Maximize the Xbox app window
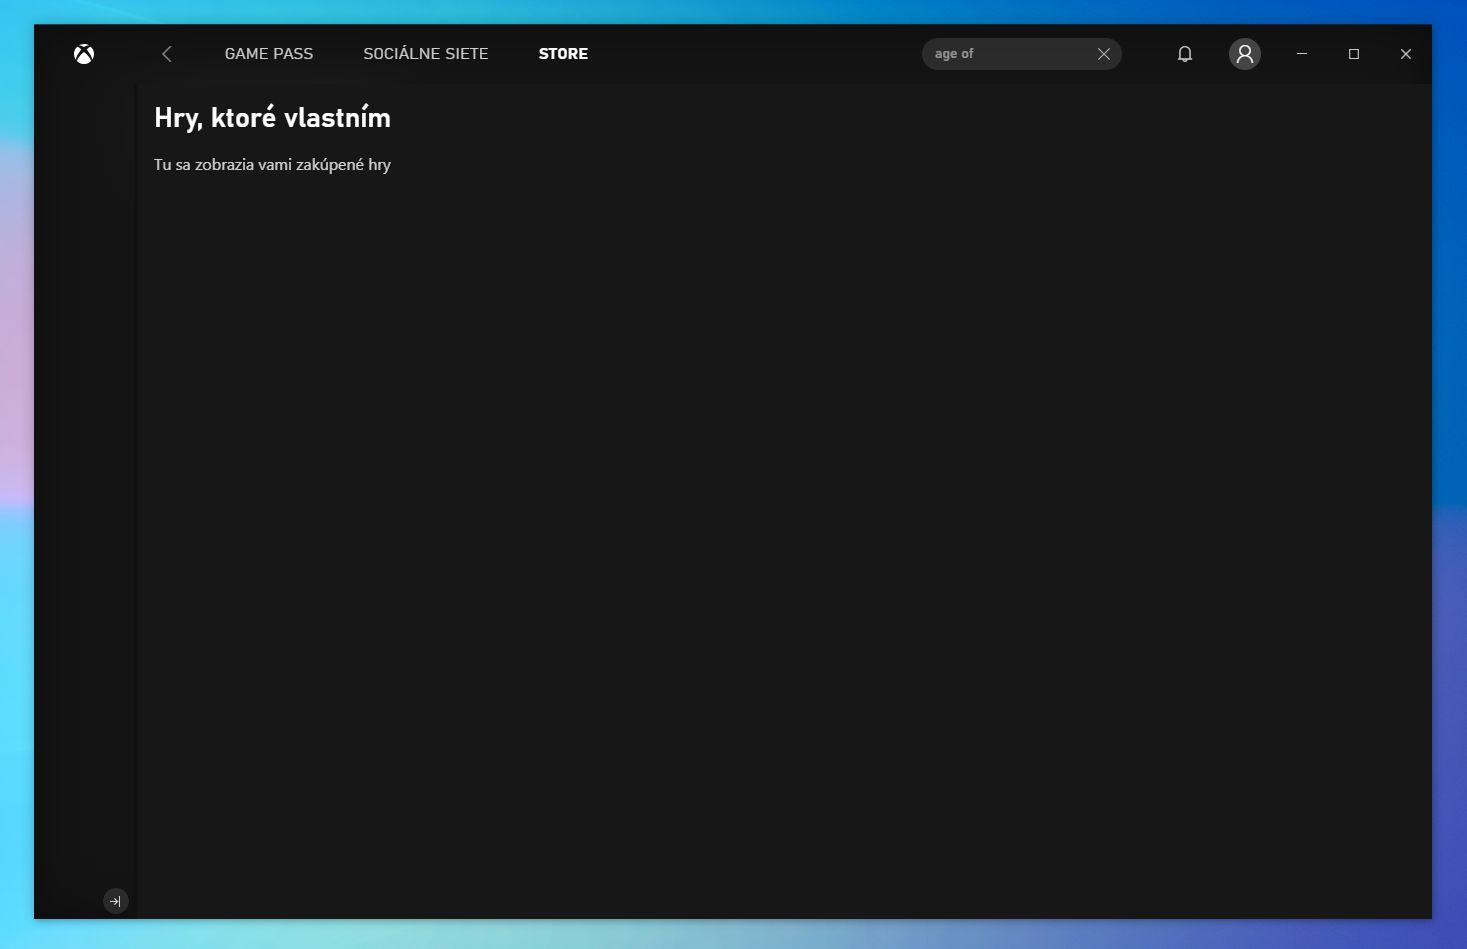Viewport: 1467px width, 949px height. (x=1354, y=54)
